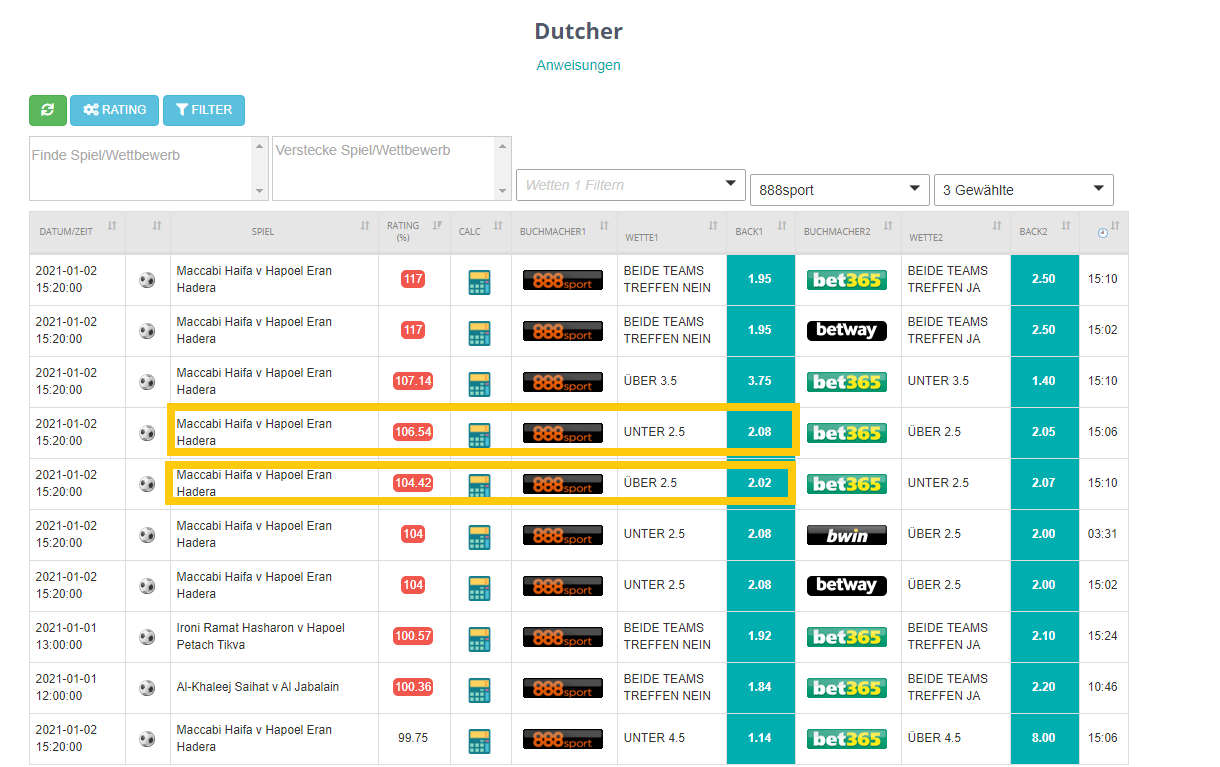Open the Rating settings button
This screenshot has height=767, width=1220.
pyautogui.click(x=114, y=110)
